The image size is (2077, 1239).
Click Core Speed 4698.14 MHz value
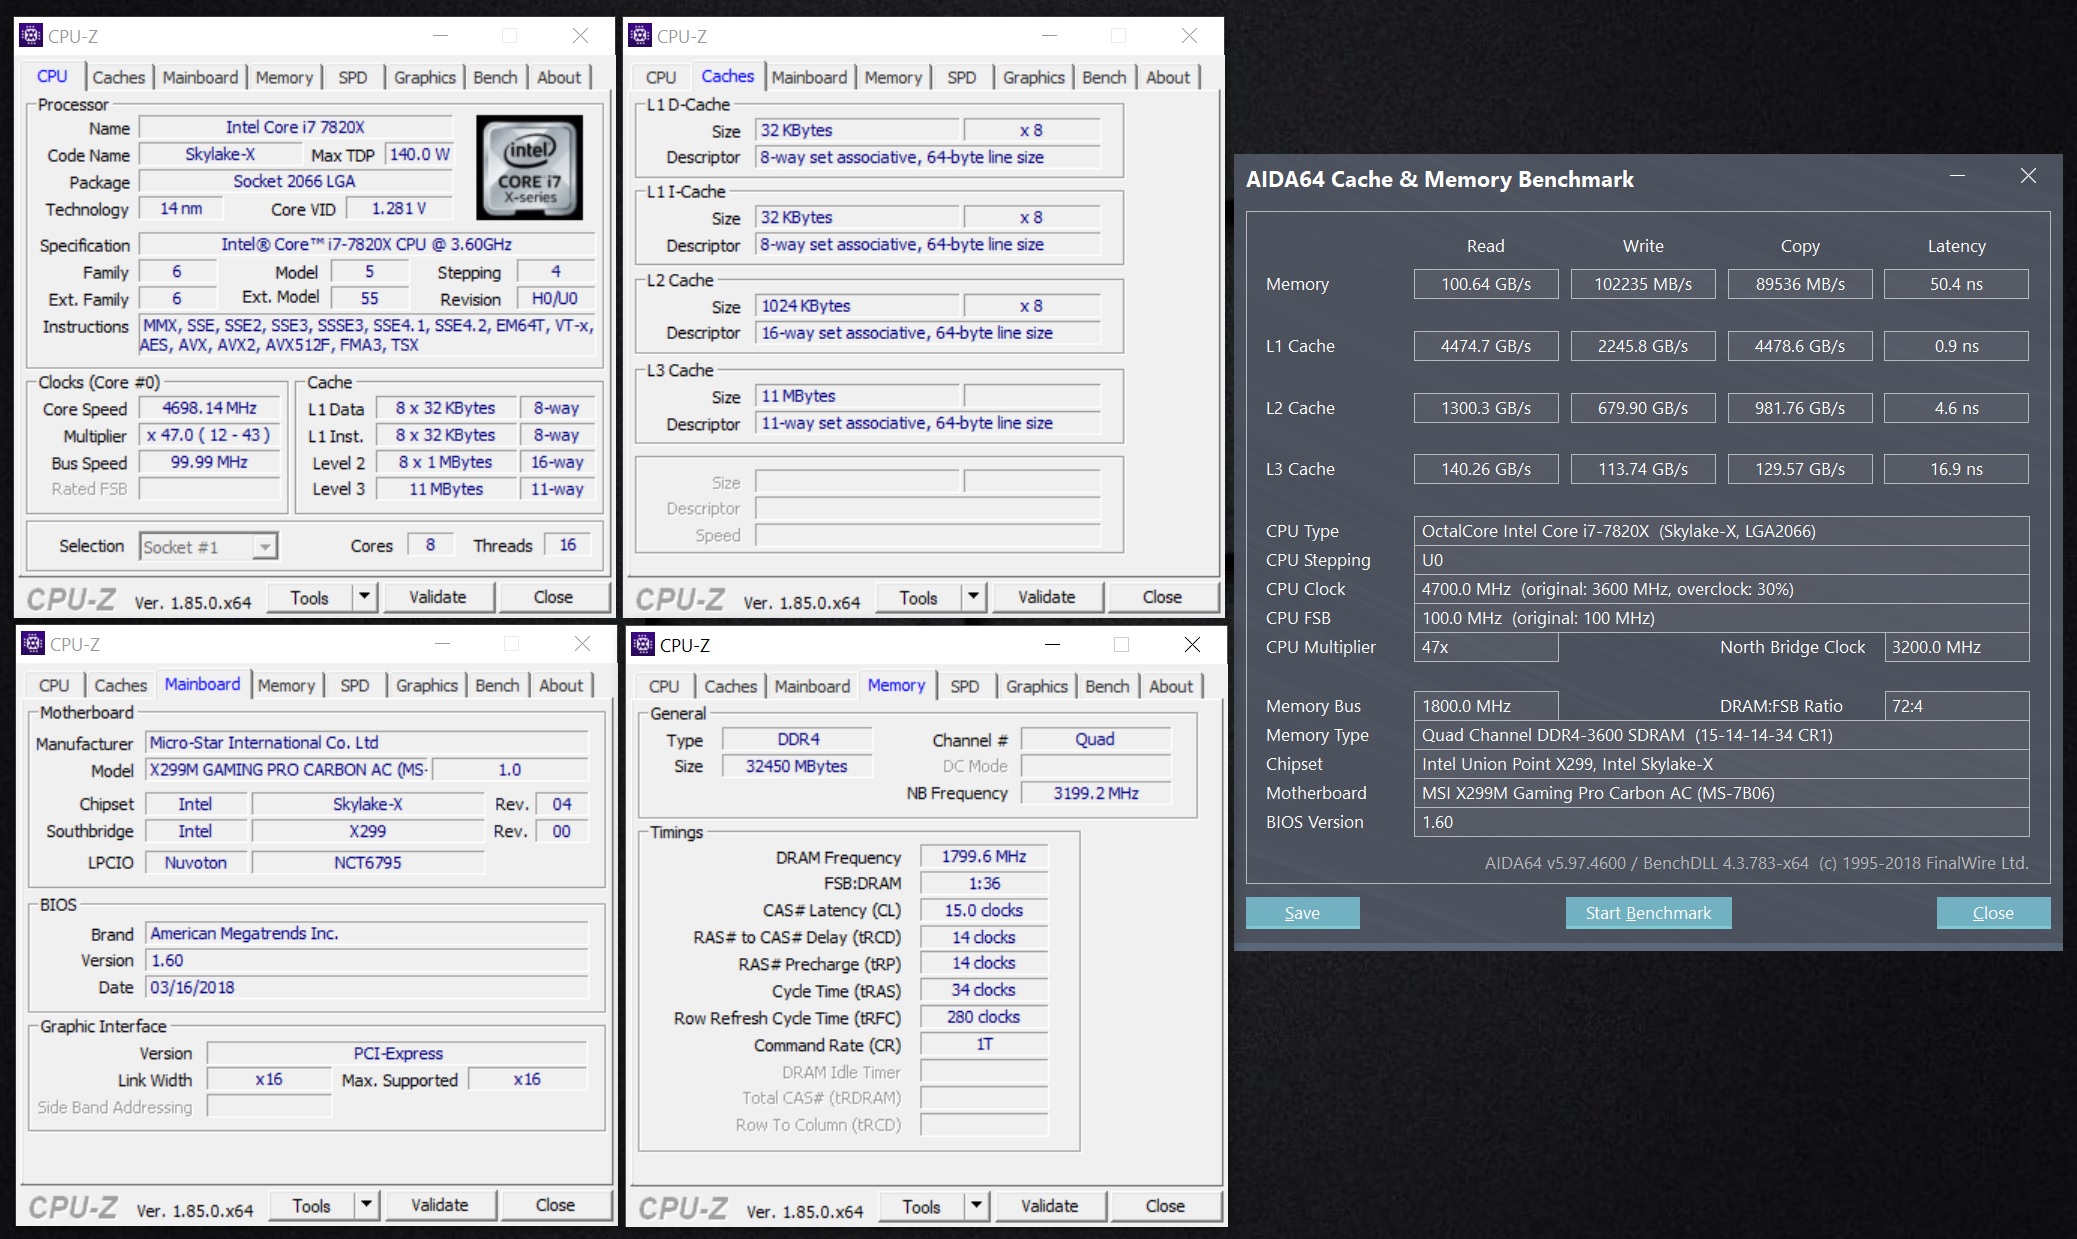[209, 408]
